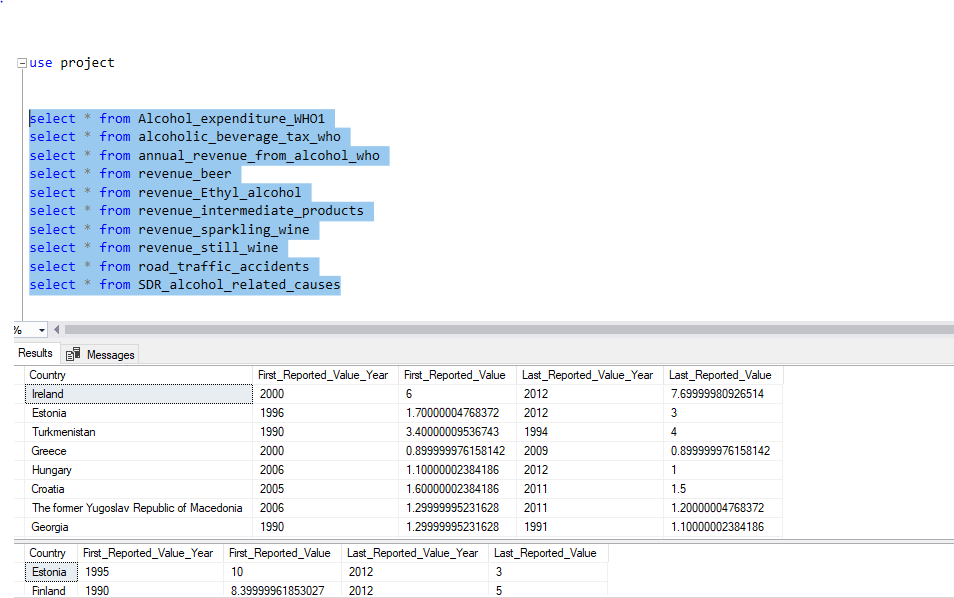Screen dimensions: 954x598
Task: Click value 10 in second grid Estonia row
Action: click(282, 572)
